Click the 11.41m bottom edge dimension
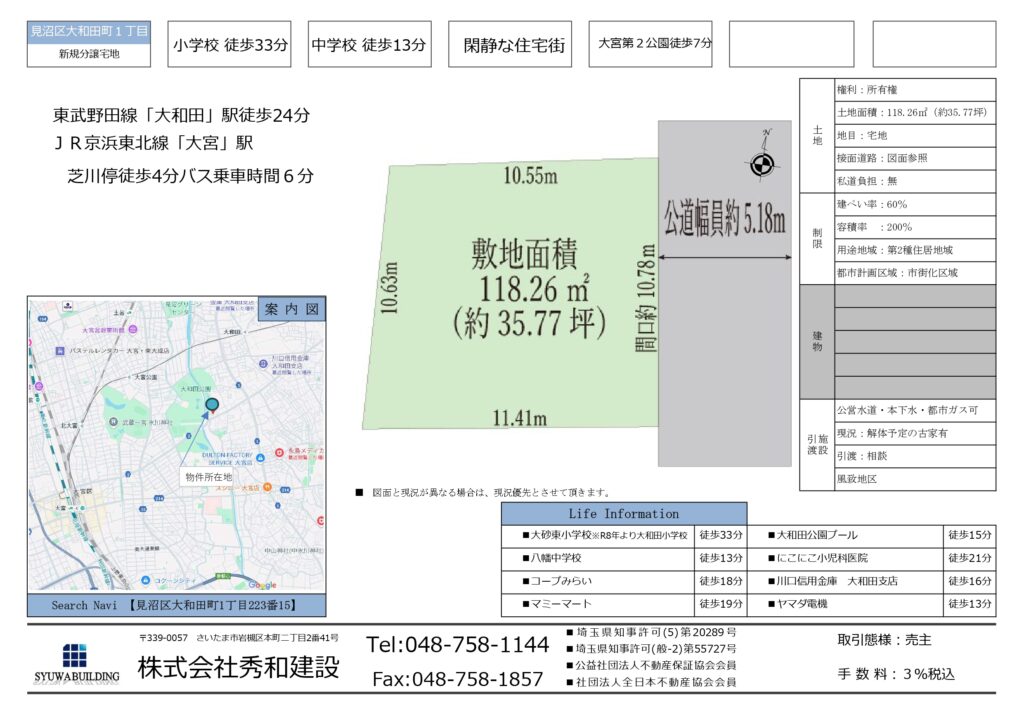This screenshot has width=1024, height=724. [x=520, y=418]
